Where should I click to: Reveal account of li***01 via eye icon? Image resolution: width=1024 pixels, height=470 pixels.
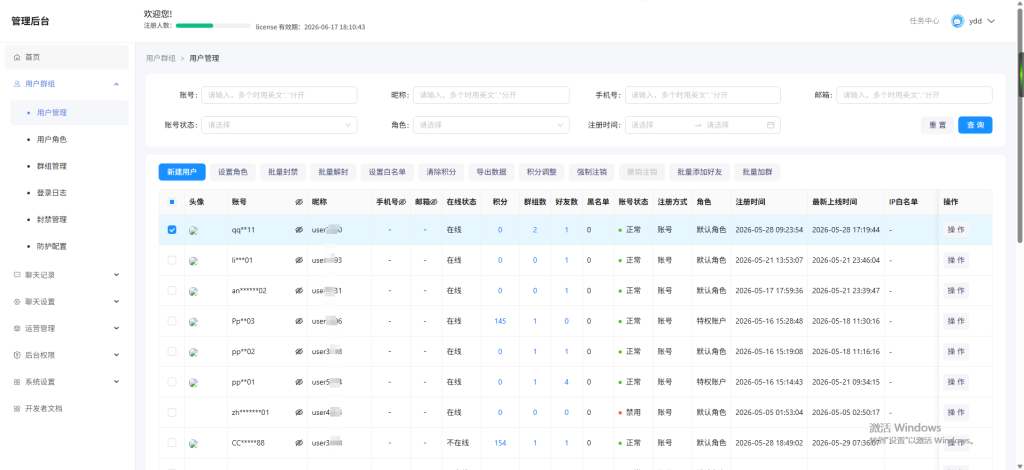(299, 260)
